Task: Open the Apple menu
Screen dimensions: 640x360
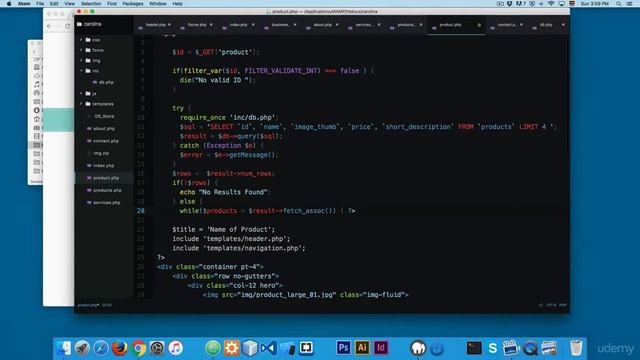Action: [9, 4]
